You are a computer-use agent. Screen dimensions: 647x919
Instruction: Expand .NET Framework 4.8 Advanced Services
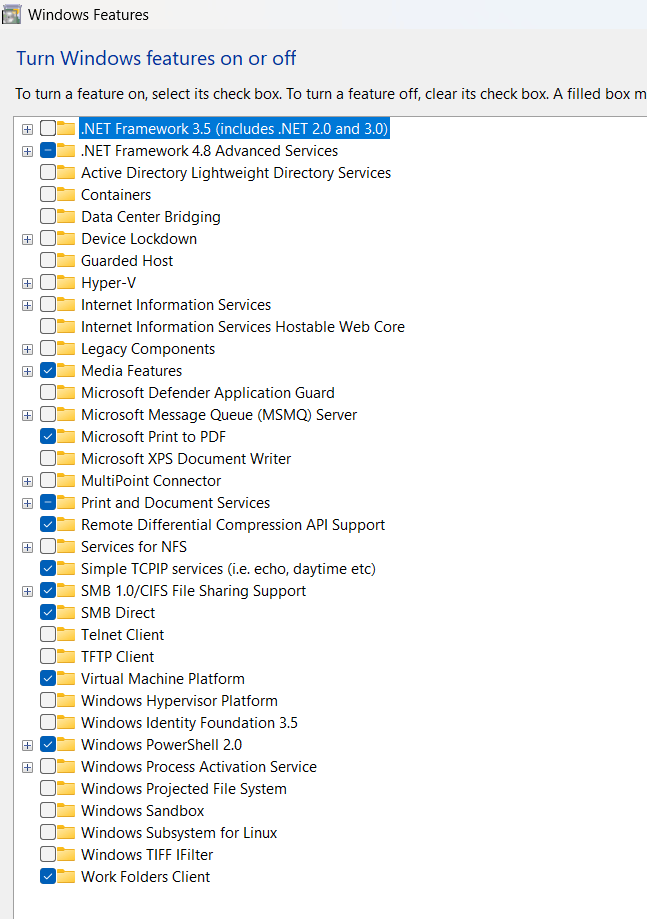27,151
